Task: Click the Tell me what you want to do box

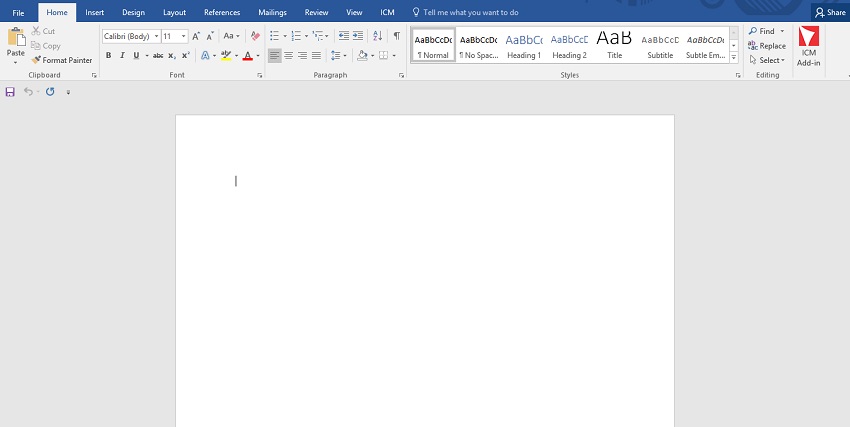Action: 470,12
